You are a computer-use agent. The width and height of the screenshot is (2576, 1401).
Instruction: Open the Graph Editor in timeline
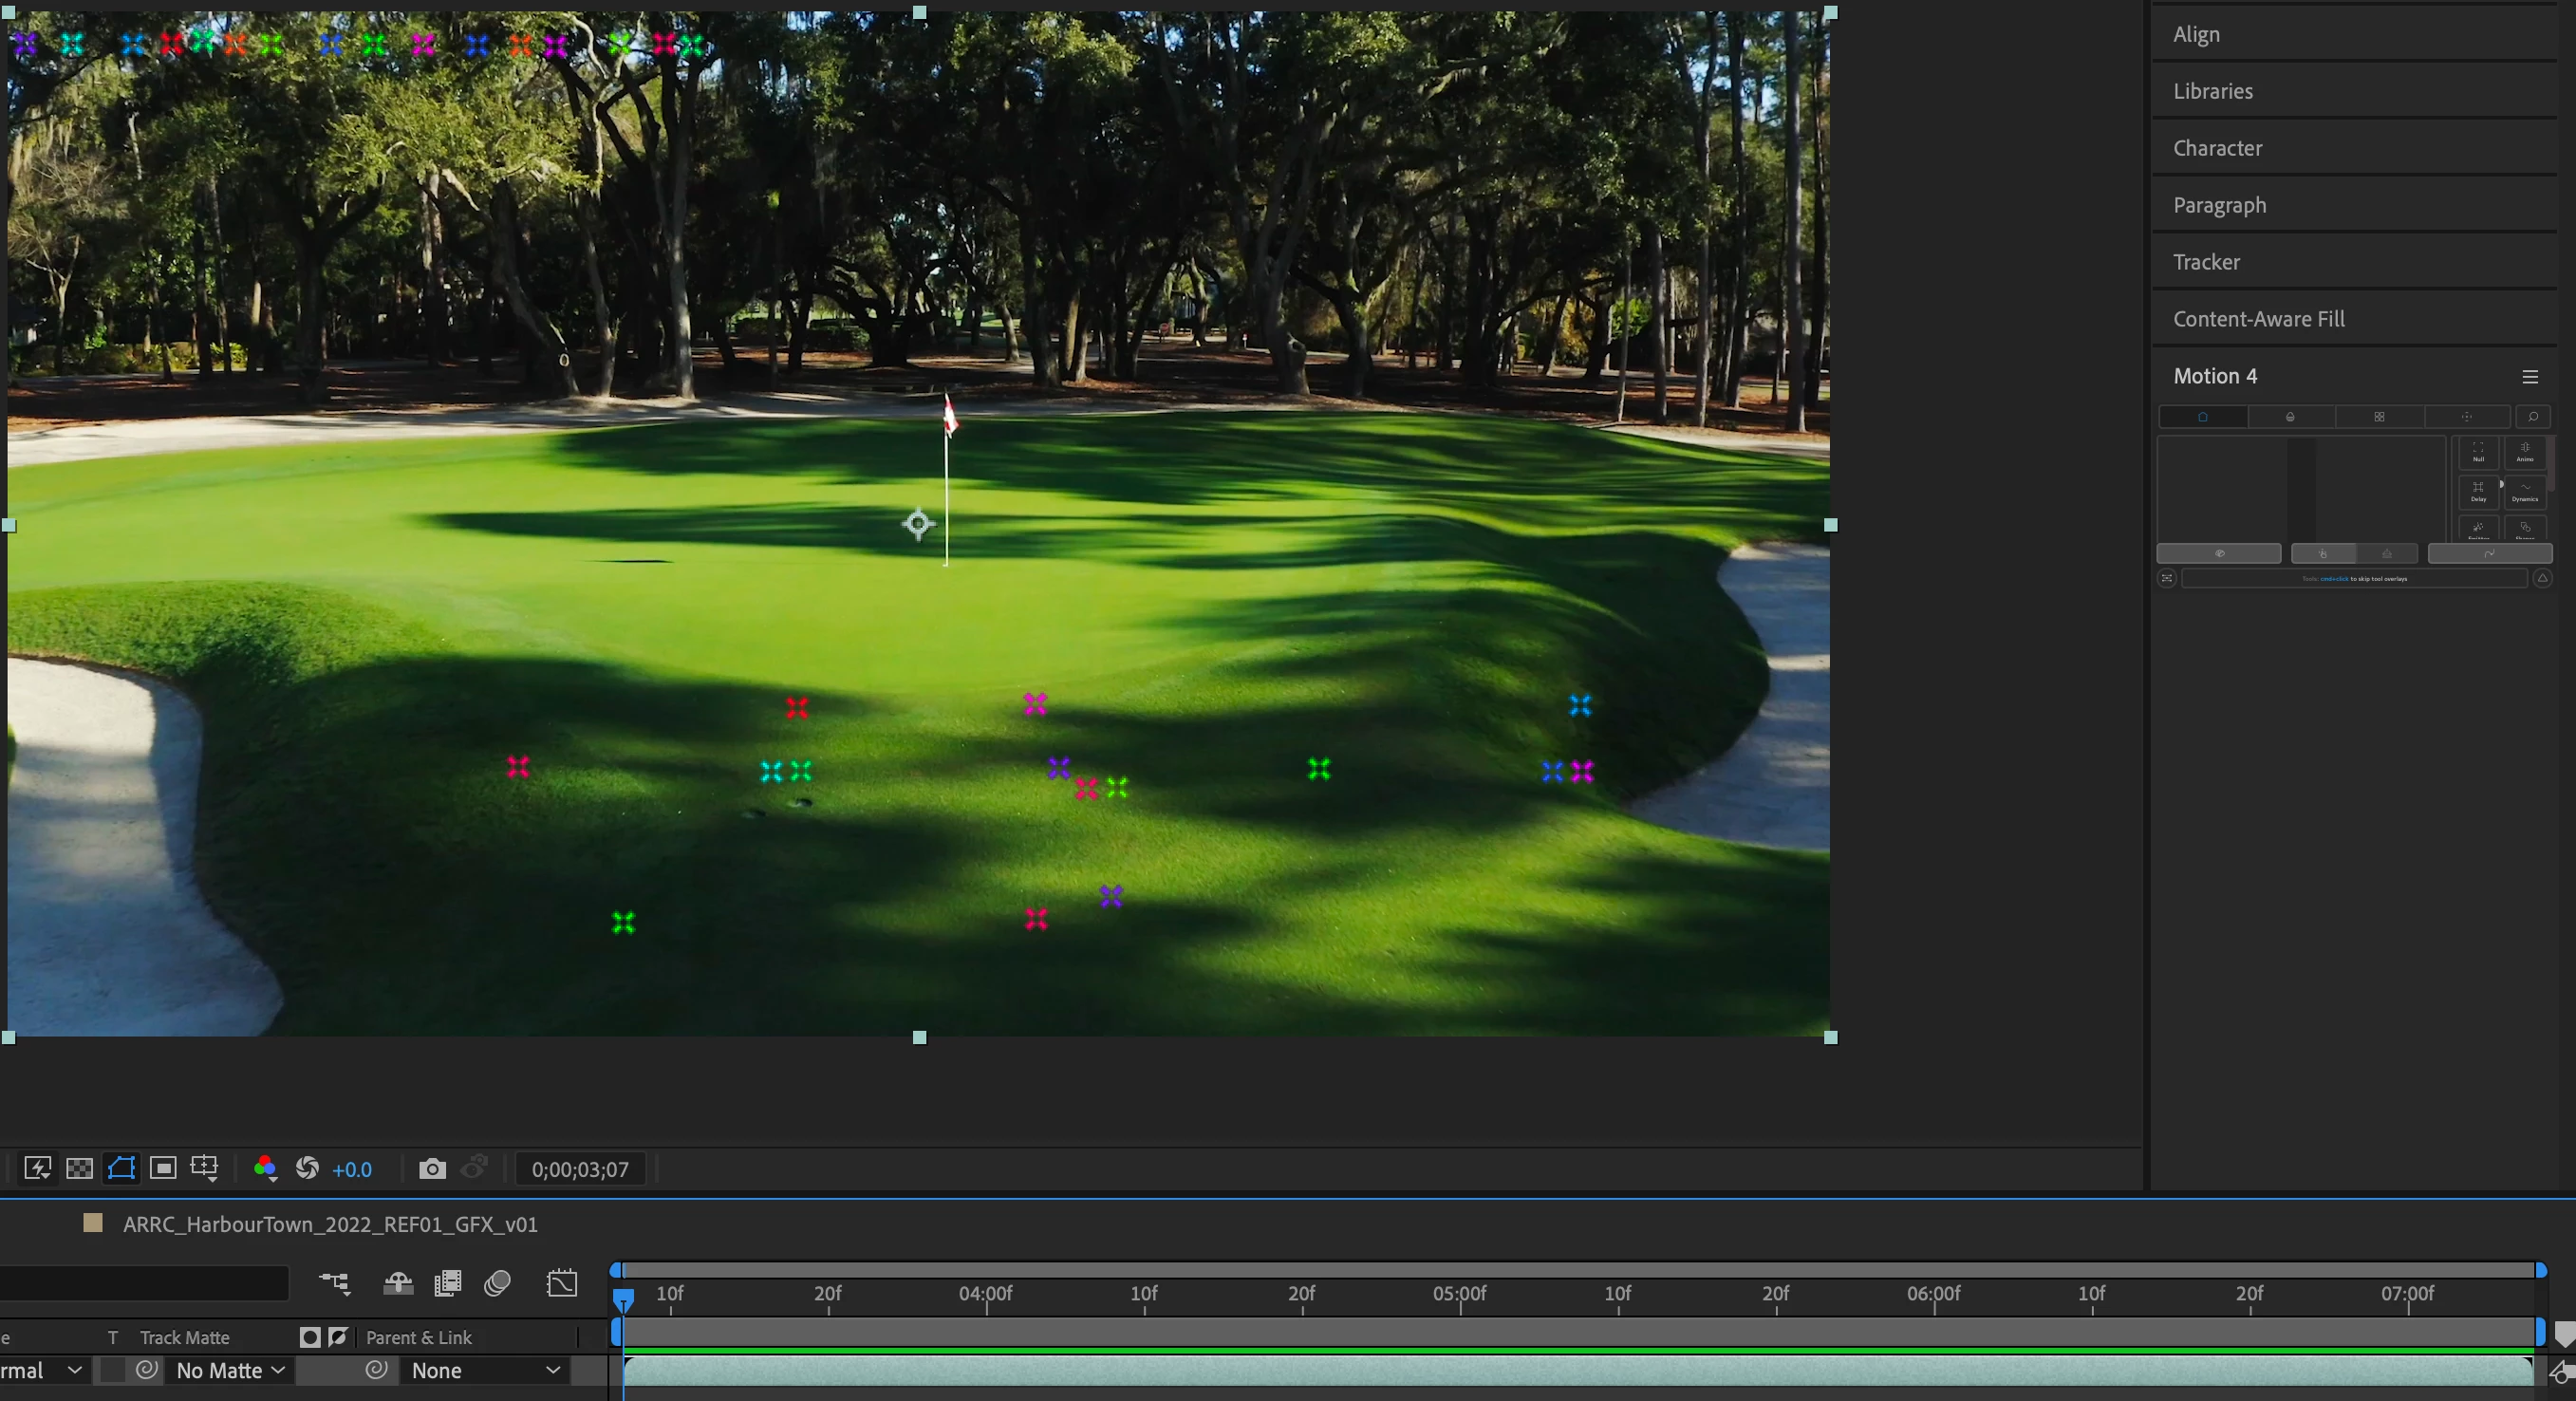tap(562, 1283)
